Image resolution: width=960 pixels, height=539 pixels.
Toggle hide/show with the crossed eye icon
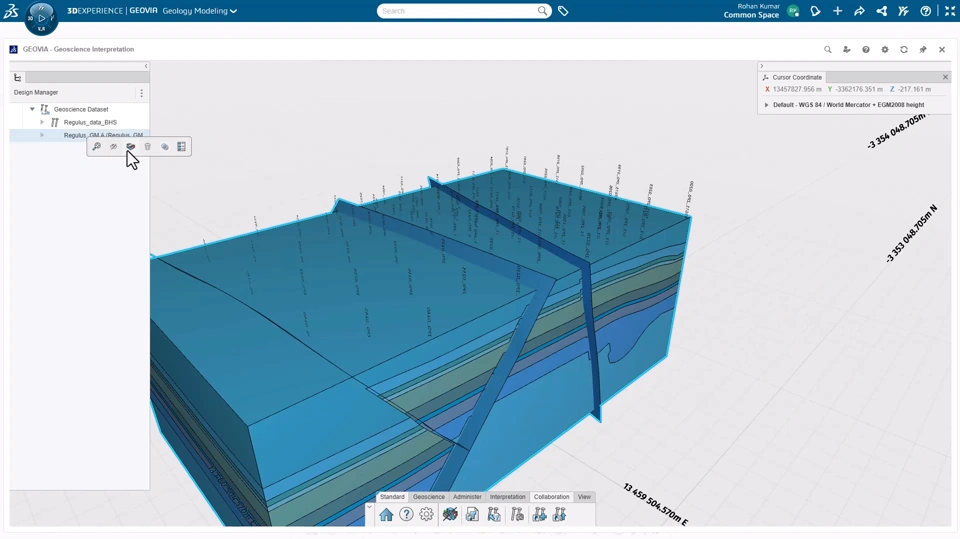click(113, 146)
